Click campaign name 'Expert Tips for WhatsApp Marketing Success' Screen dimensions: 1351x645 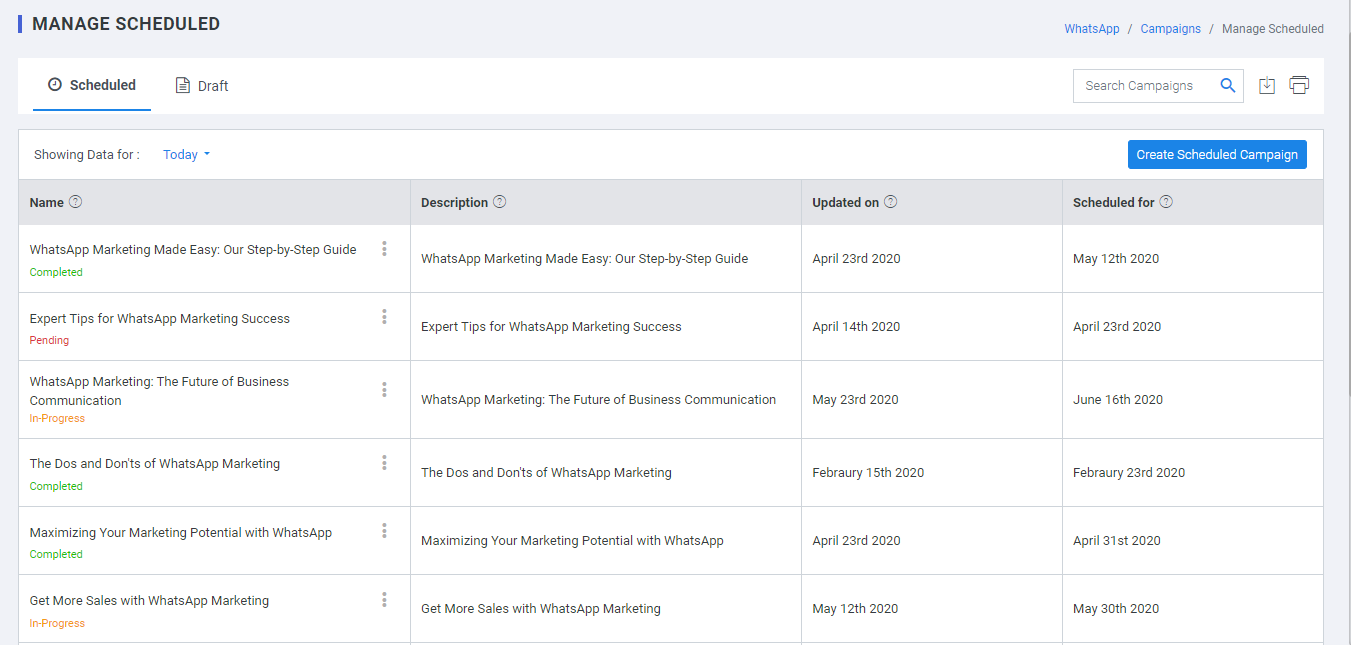[x=160, y=319]
